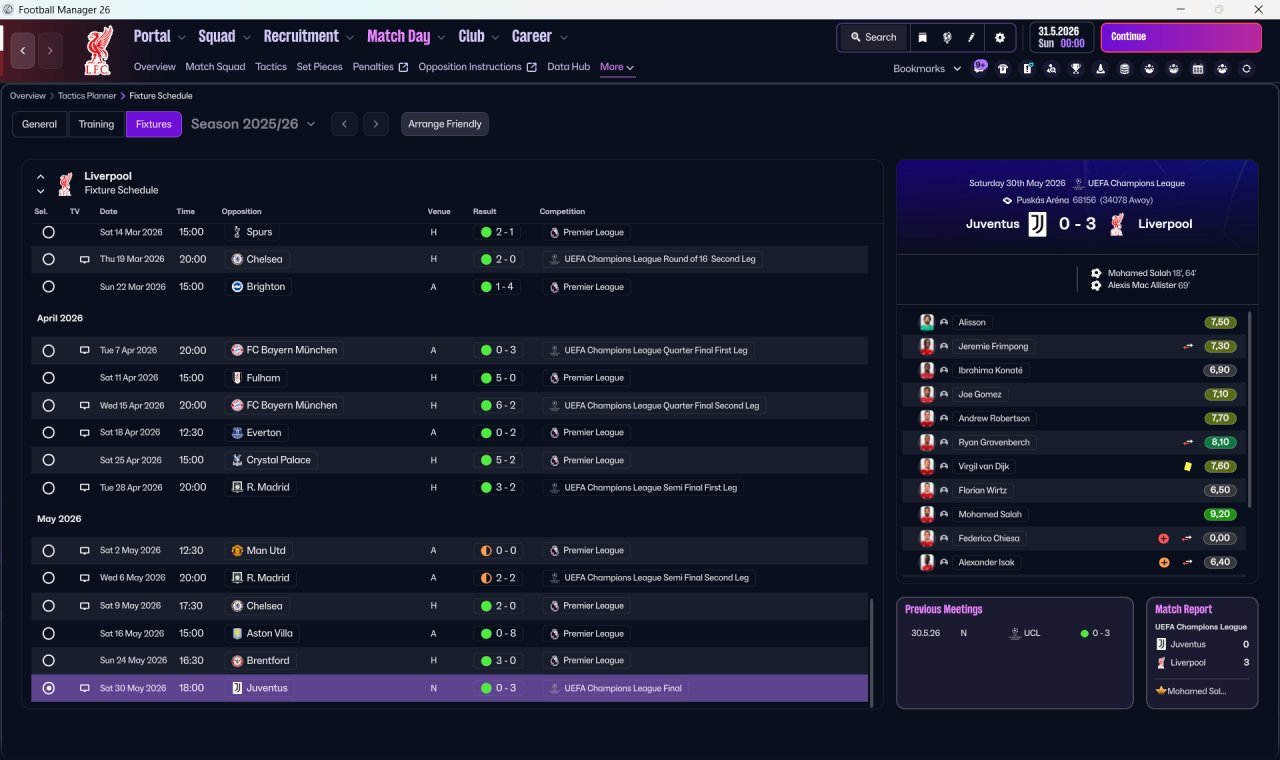Open the calendar bookmark icon
Image resolution: width=1280 pixels, height=760 pixels.
click(x=1198, y=69)
